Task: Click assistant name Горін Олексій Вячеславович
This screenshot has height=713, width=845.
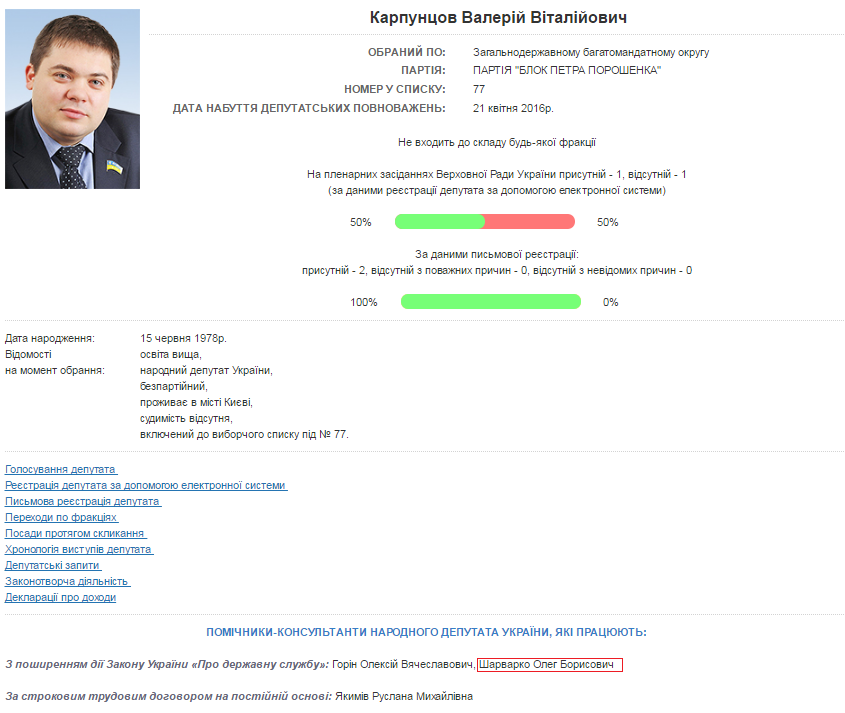Action: point(403,664)
